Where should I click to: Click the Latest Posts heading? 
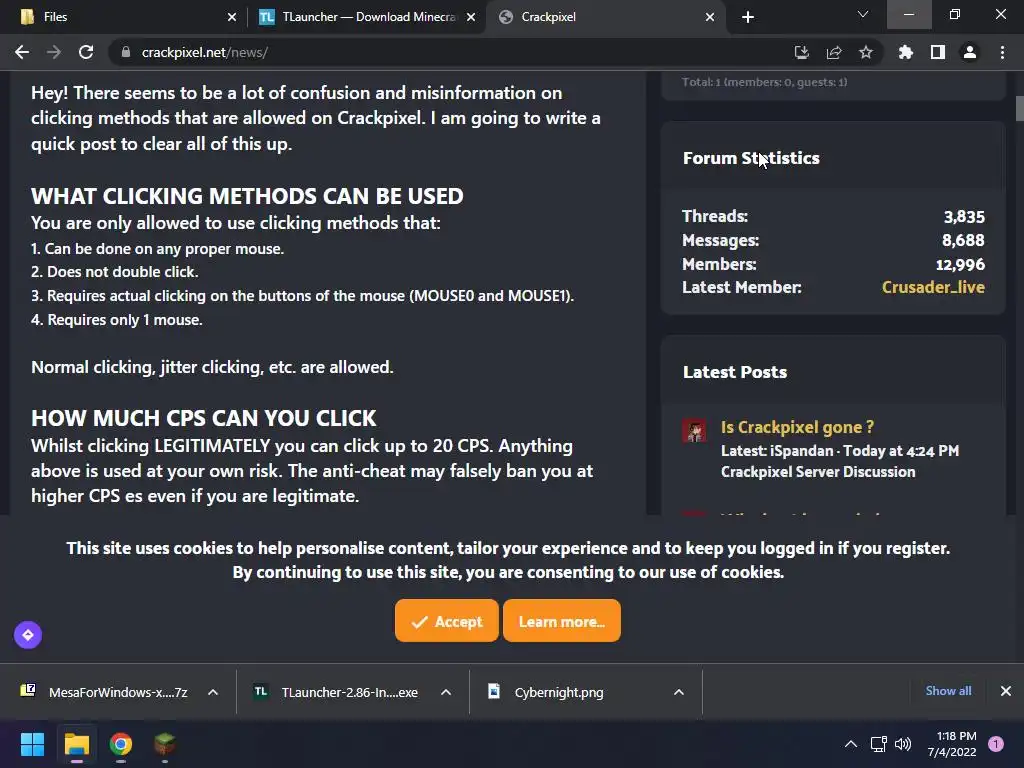point(735,372)
